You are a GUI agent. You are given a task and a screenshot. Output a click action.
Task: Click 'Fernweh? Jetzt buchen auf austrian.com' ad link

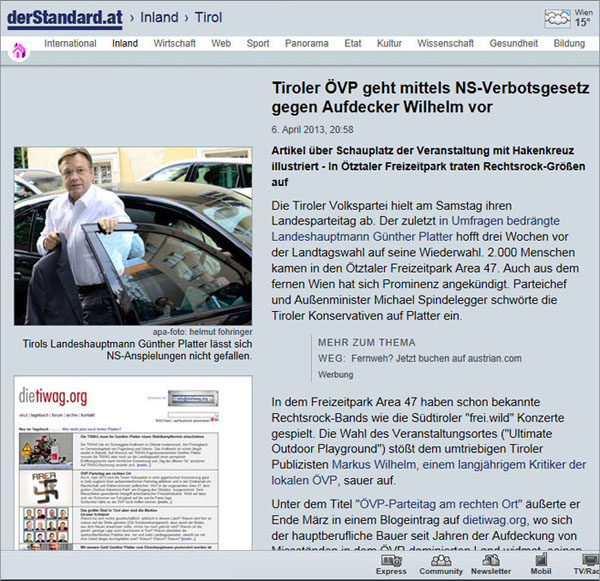click(436, 359)
